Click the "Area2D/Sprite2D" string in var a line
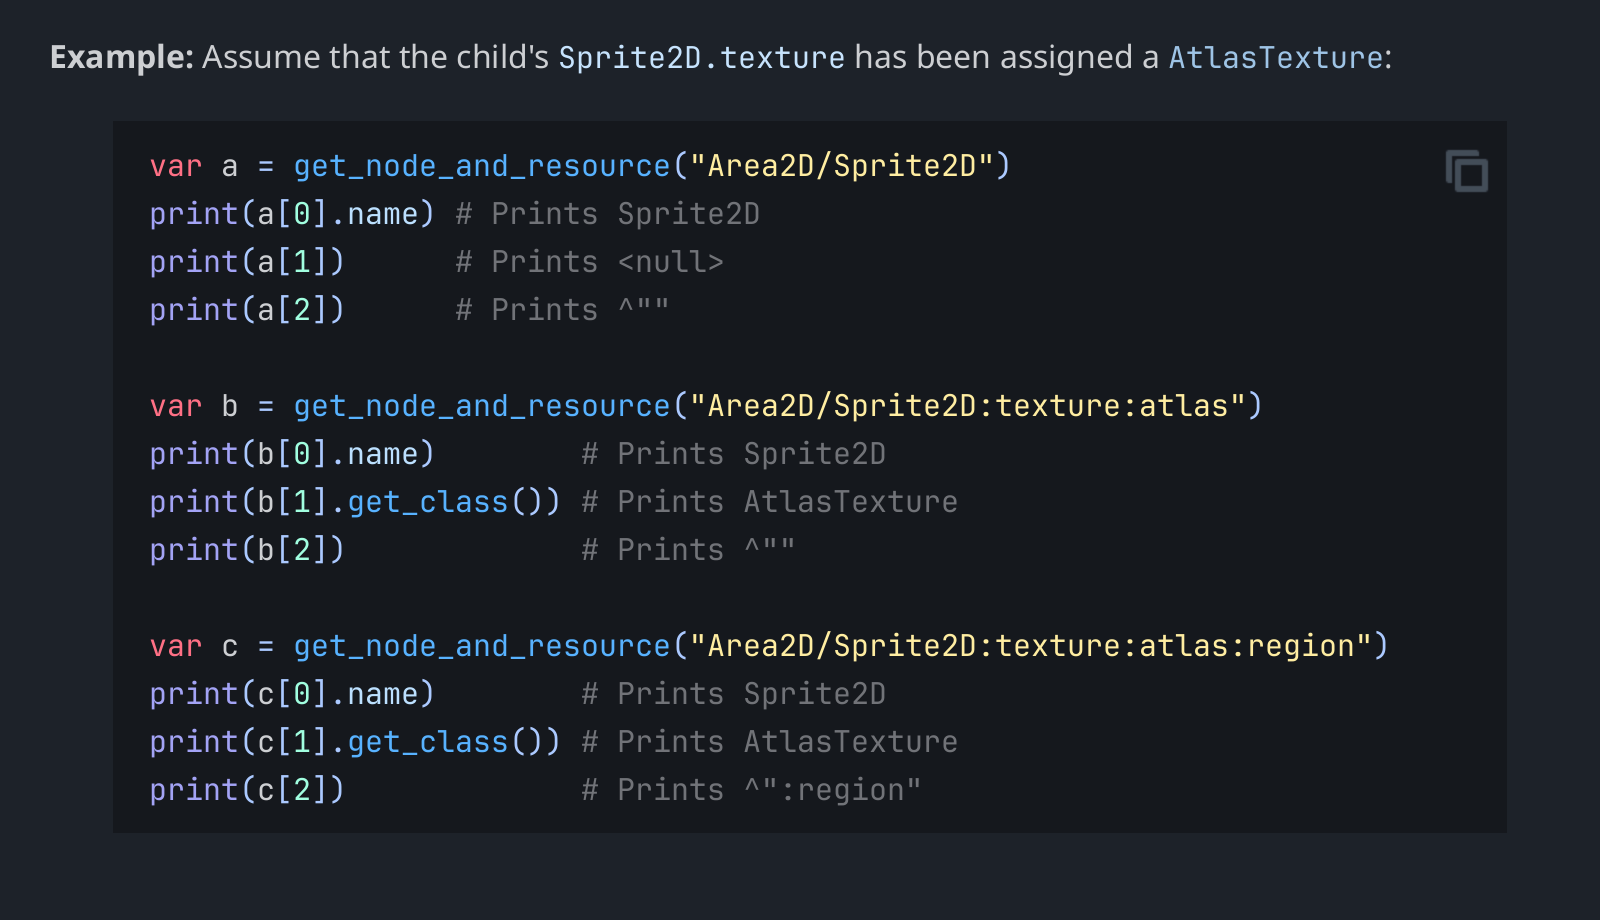This screenshot has height=920, width=1600. [841, 166]
